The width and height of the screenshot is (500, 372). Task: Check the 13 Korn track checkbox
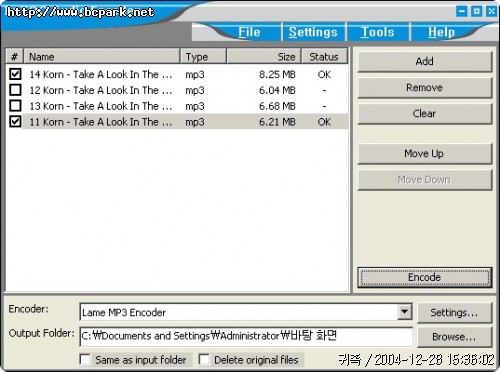coord(15,106)
